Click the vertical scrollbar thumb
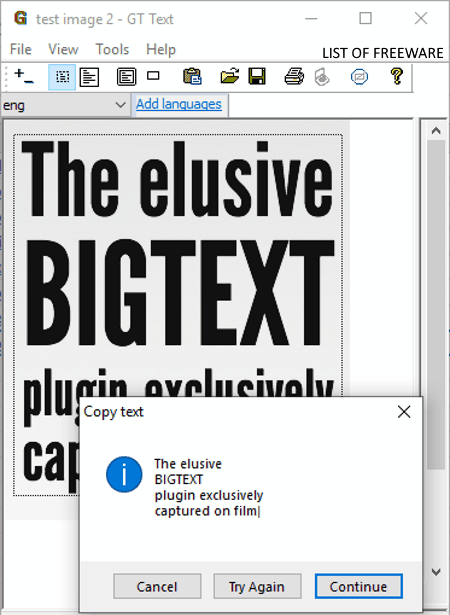This screenshot has width=450, height=615. coord(436,304)
